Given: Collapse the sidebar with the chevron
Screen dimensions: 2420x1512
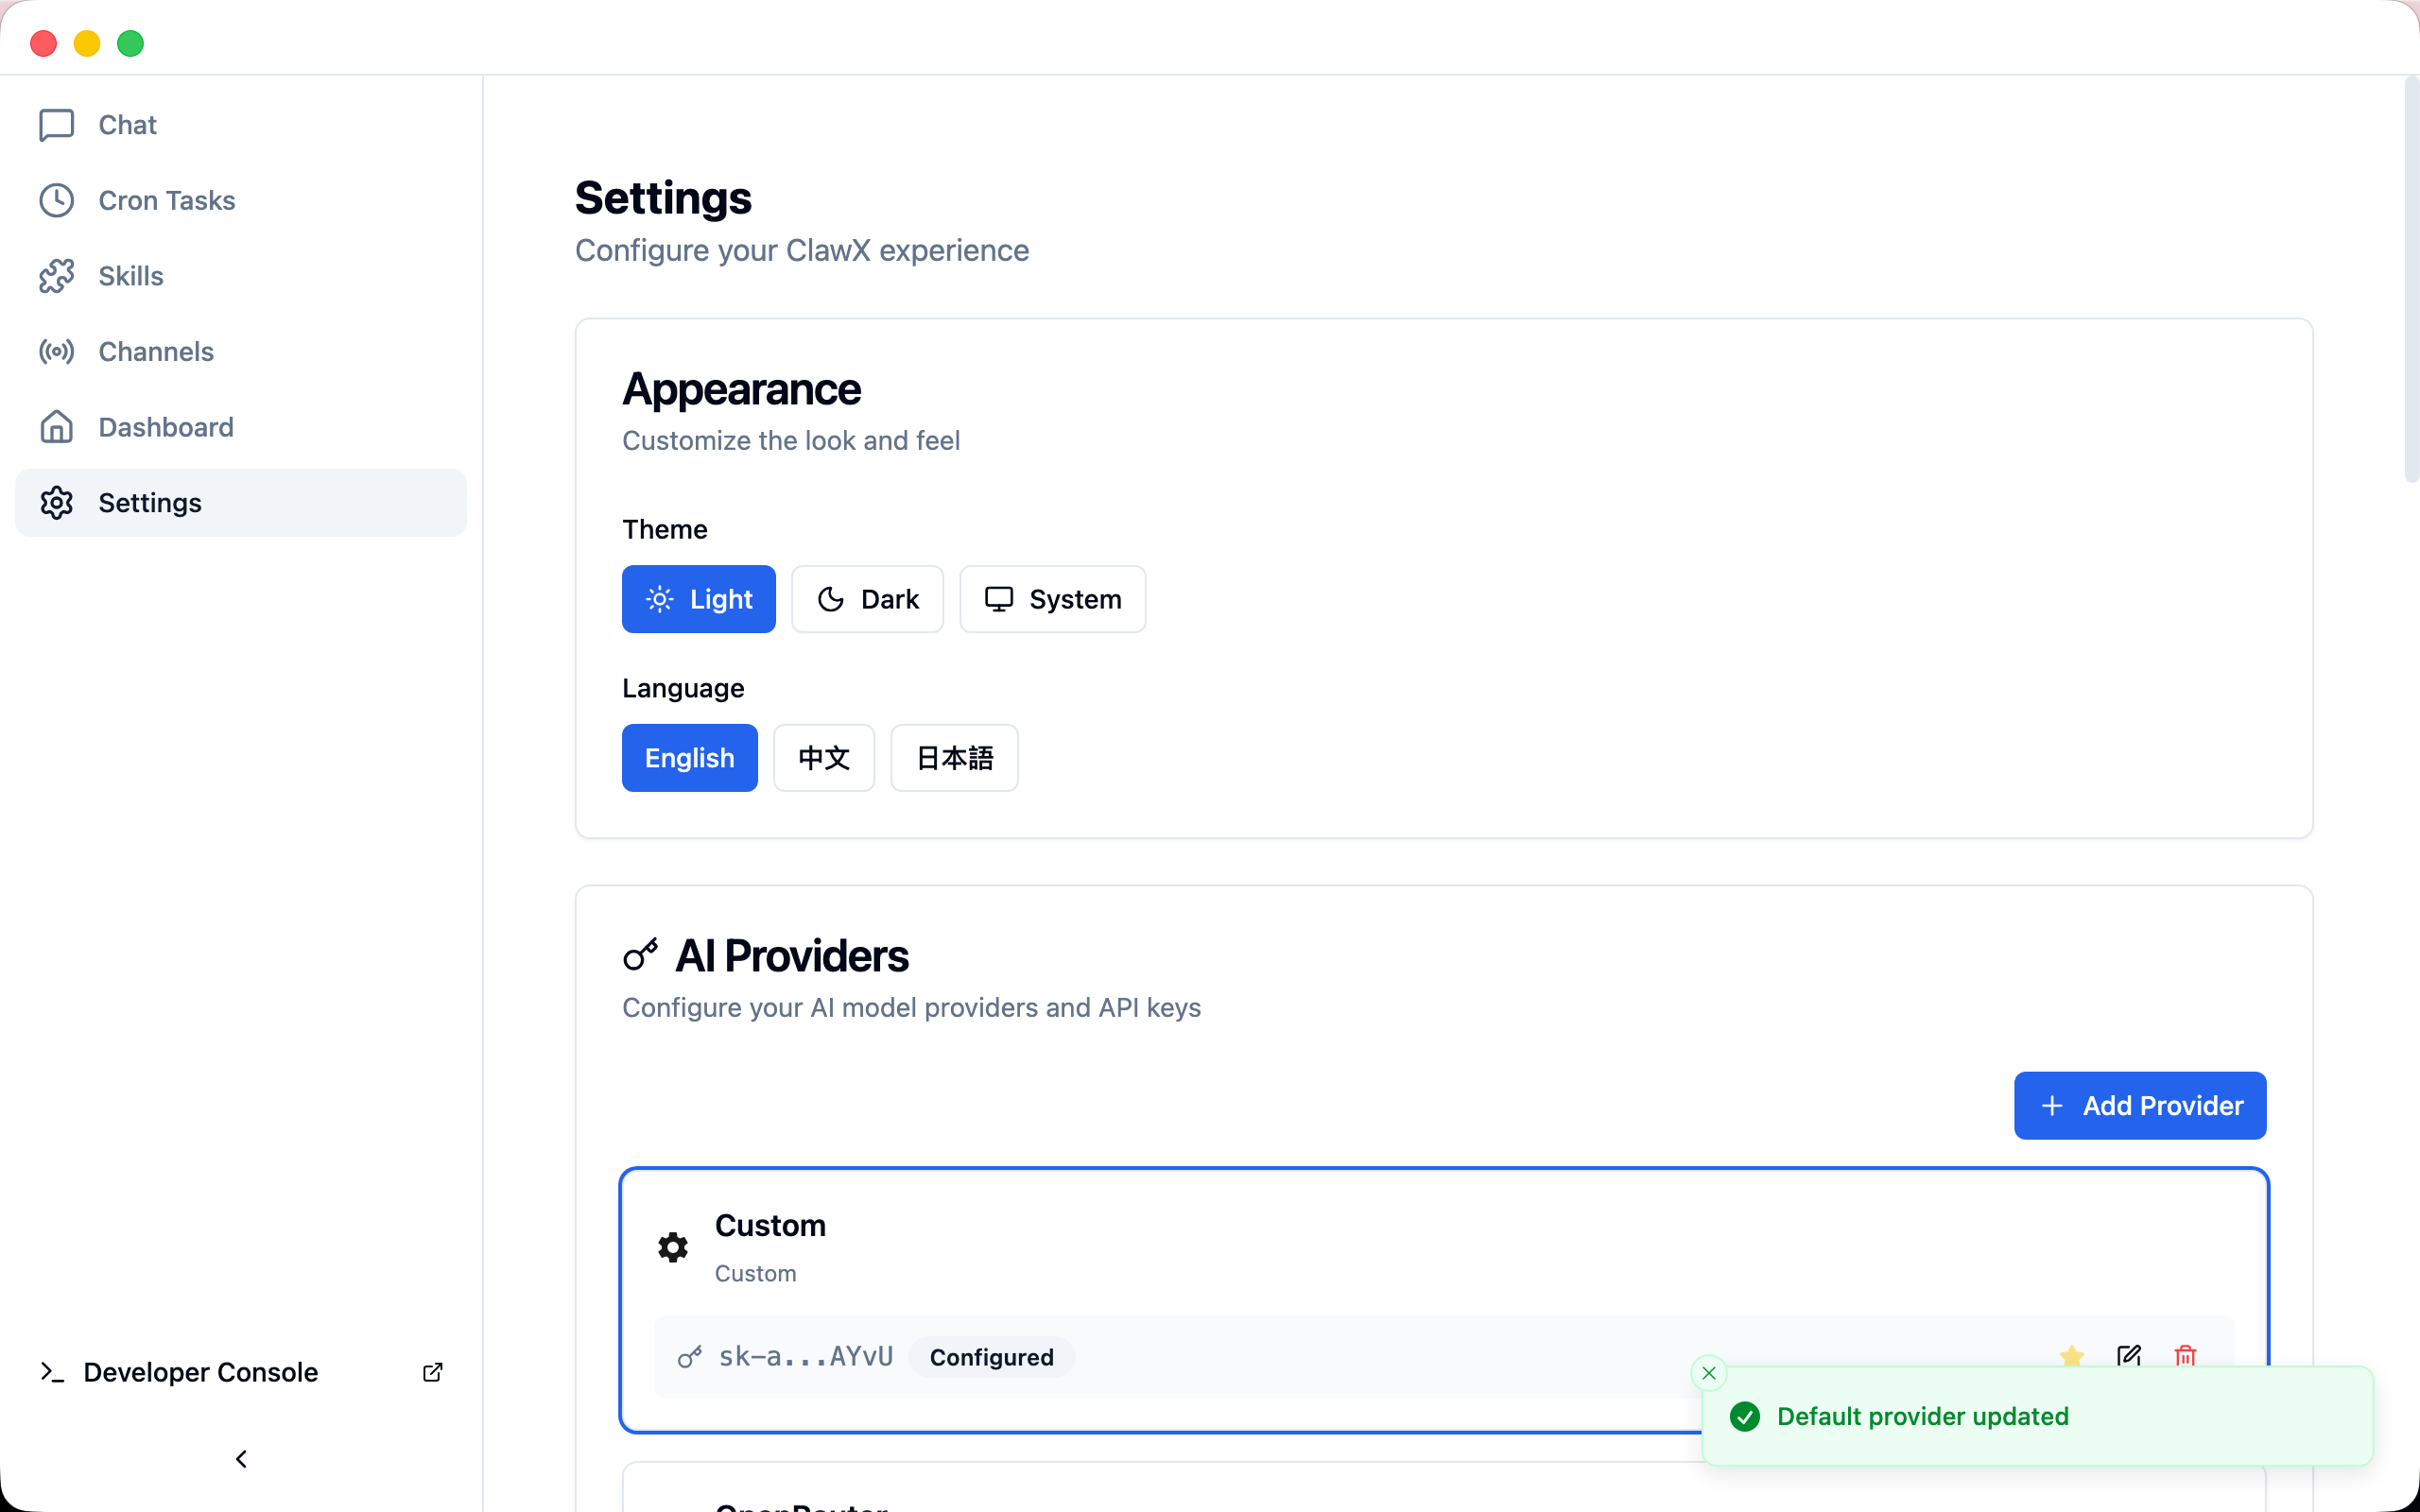Looking at the screenshot, I should click(241, 1459).
